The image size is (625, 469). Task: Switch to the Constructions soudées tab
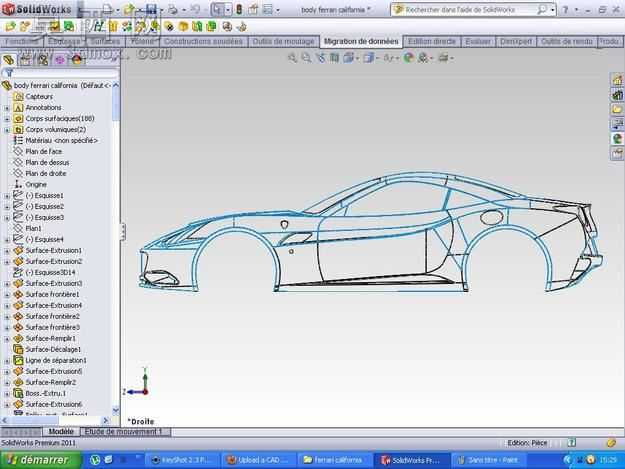coord(203,41)
